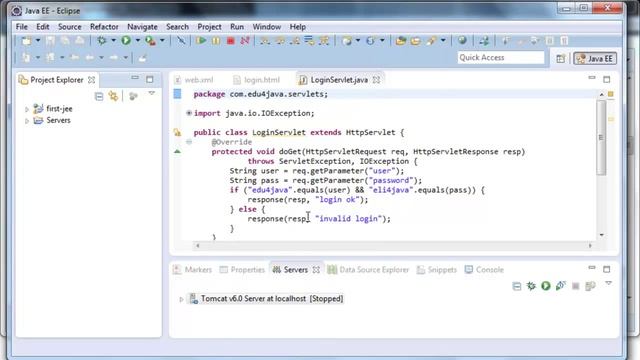
Task: Click the editor horizontal scrollbar right arrow
Action: coord(590,246)
